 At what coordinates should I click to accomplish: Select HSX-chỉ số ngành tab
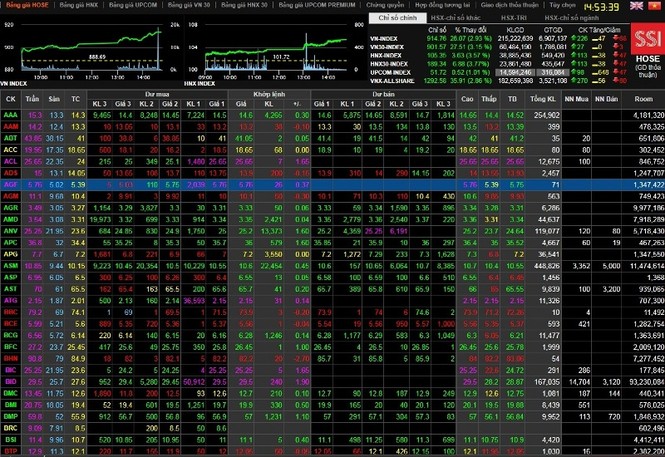pyautogui.click(x=572, y=18)
